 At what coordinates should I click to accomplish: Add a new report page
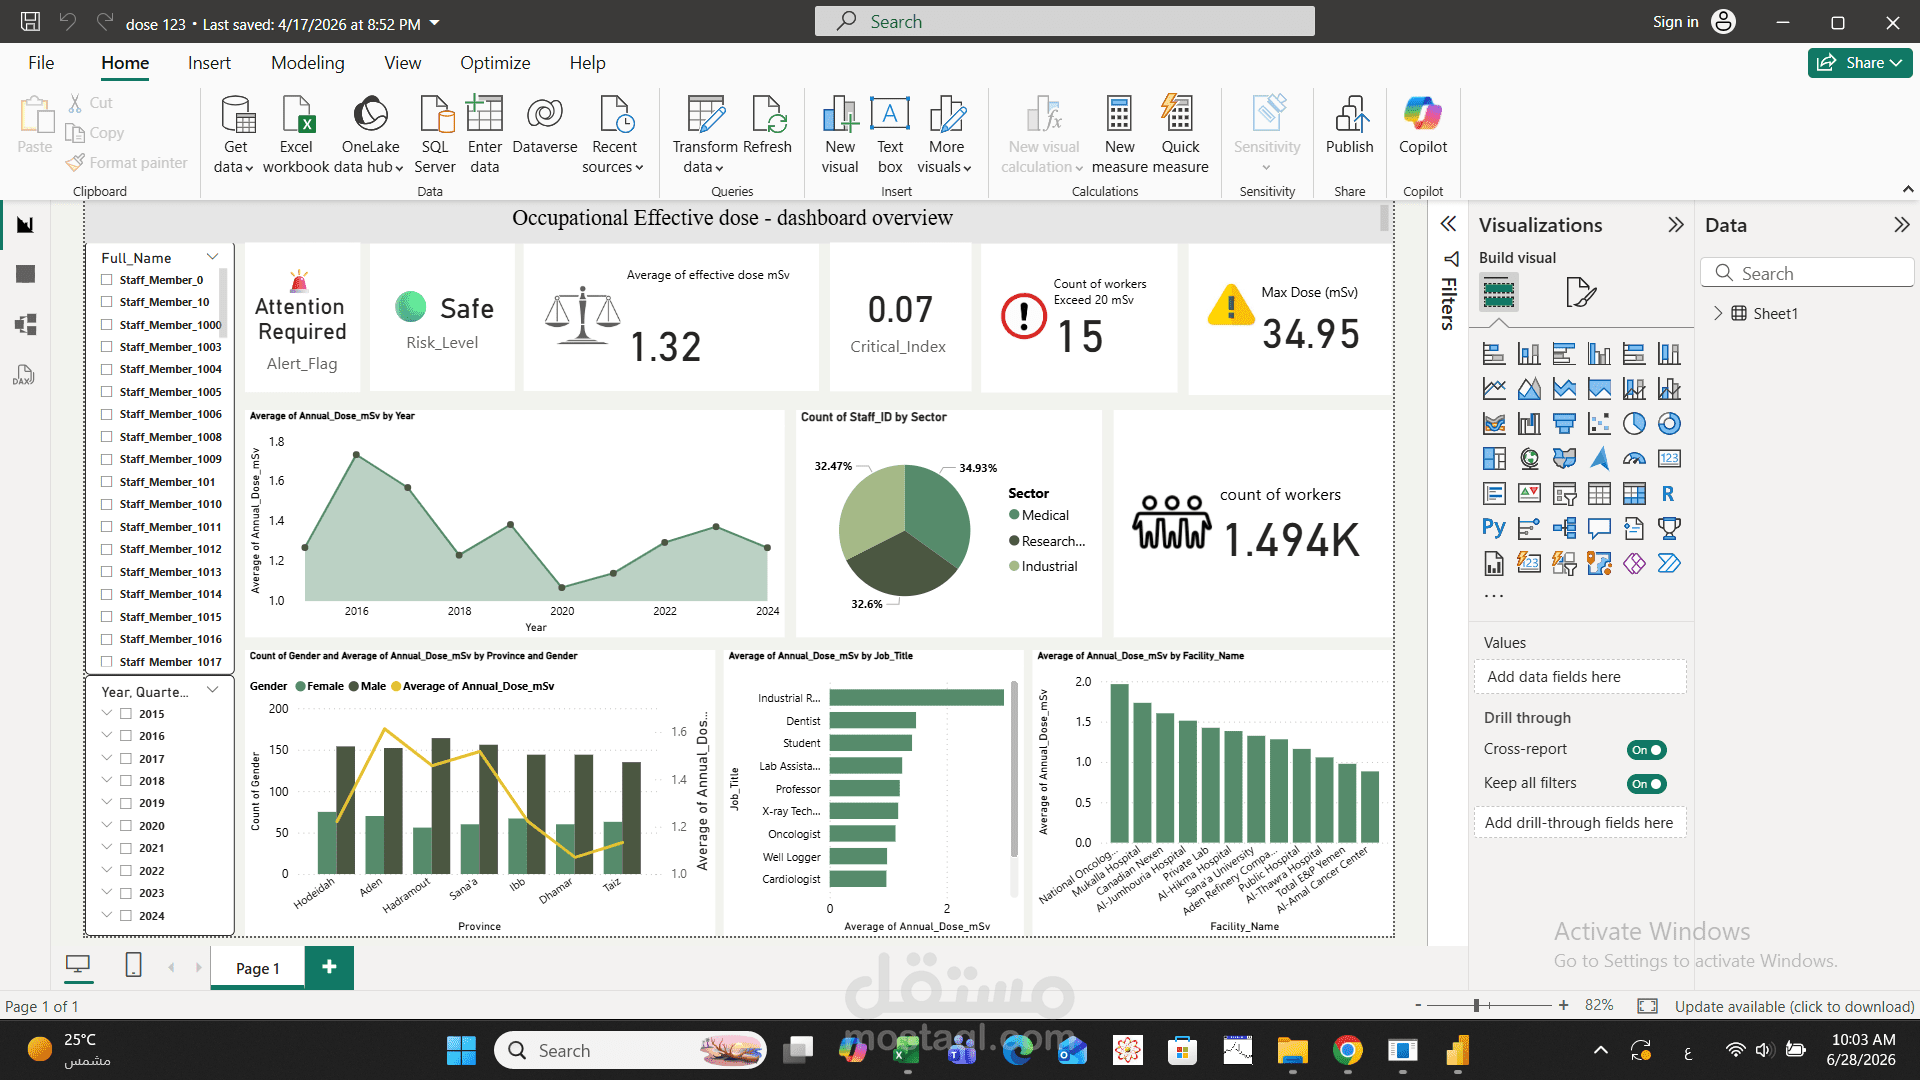329,967
